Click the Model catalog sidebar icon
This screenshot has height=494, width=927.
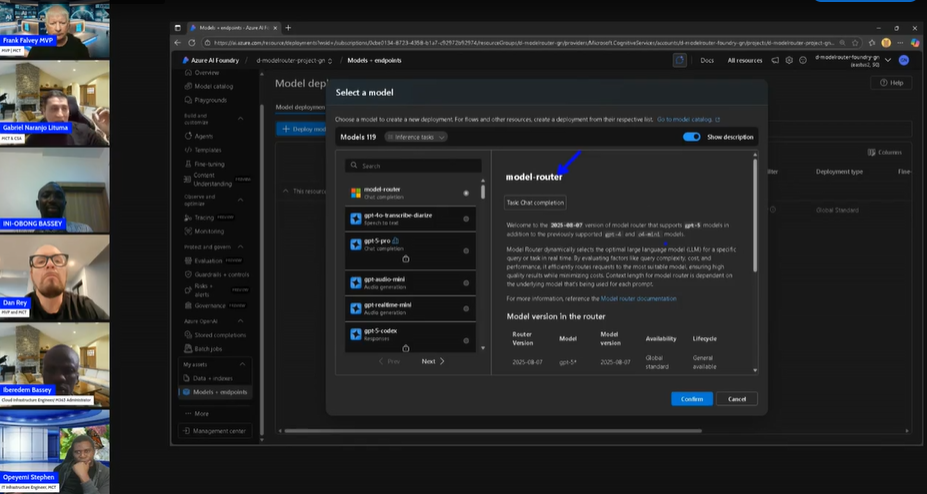pos(187,87)
